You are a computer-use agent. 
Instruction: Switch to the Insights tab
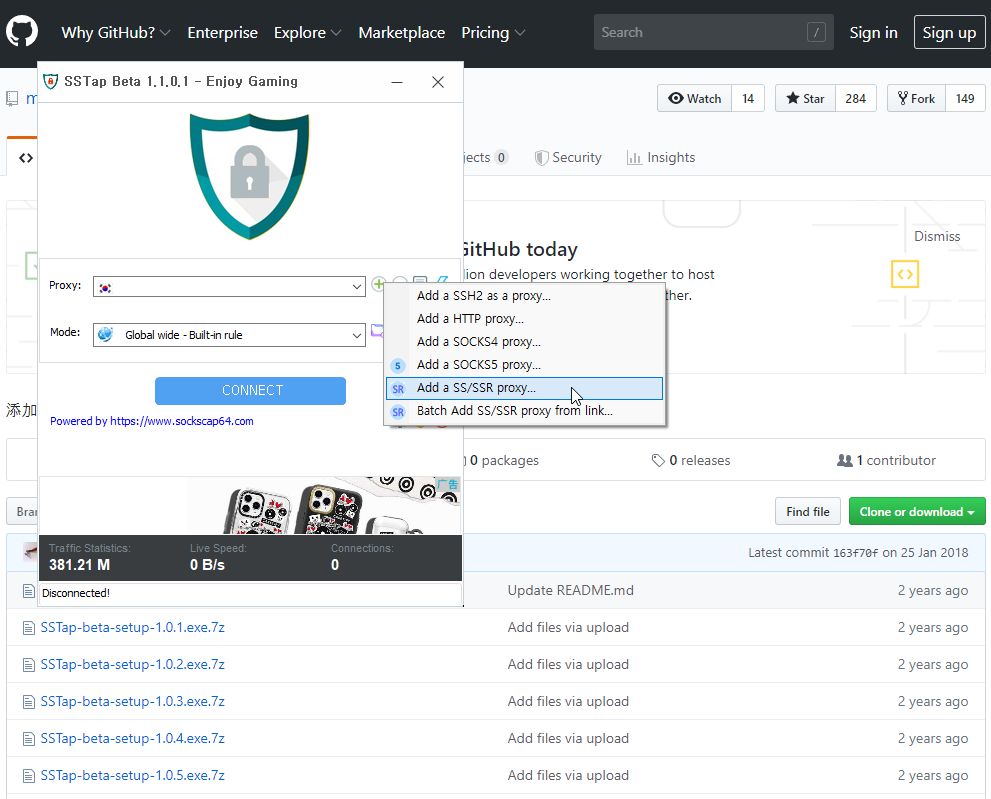click(x=661, y=157)
